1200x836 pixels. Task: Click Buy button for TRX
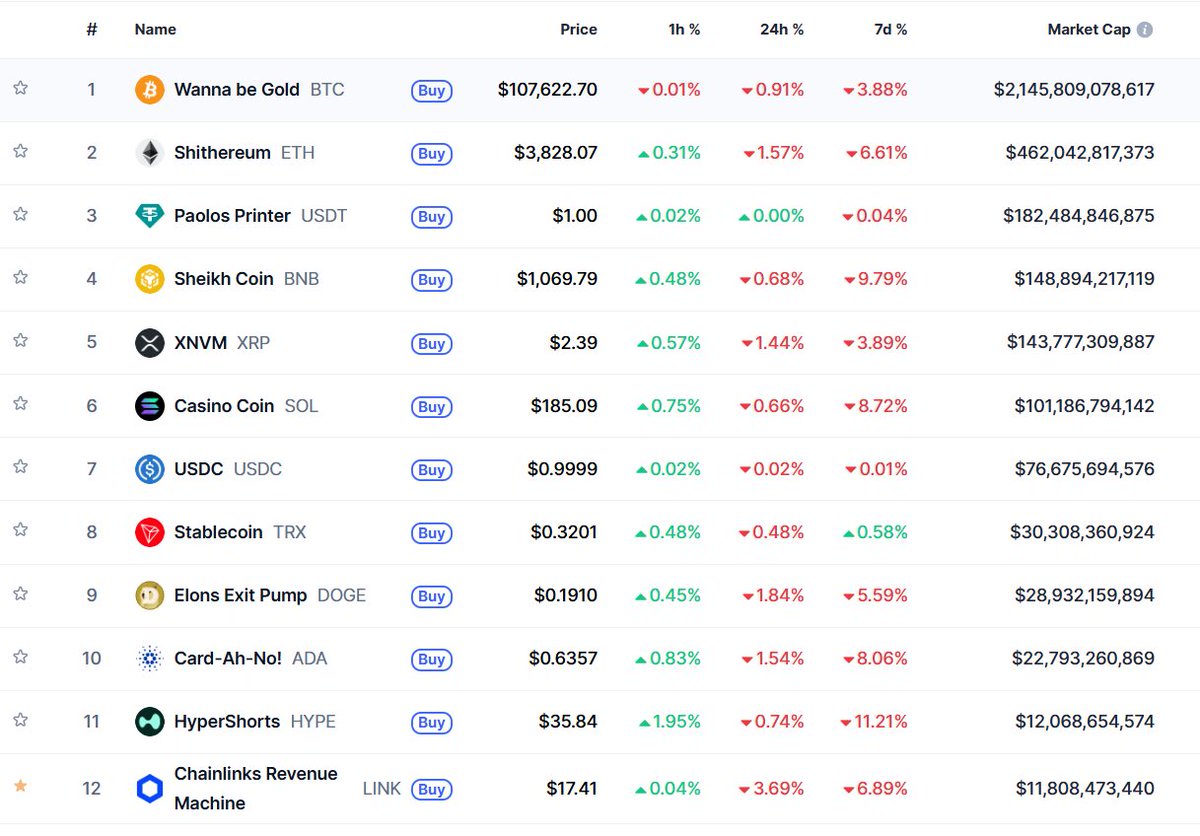click(x=431, y=533)
